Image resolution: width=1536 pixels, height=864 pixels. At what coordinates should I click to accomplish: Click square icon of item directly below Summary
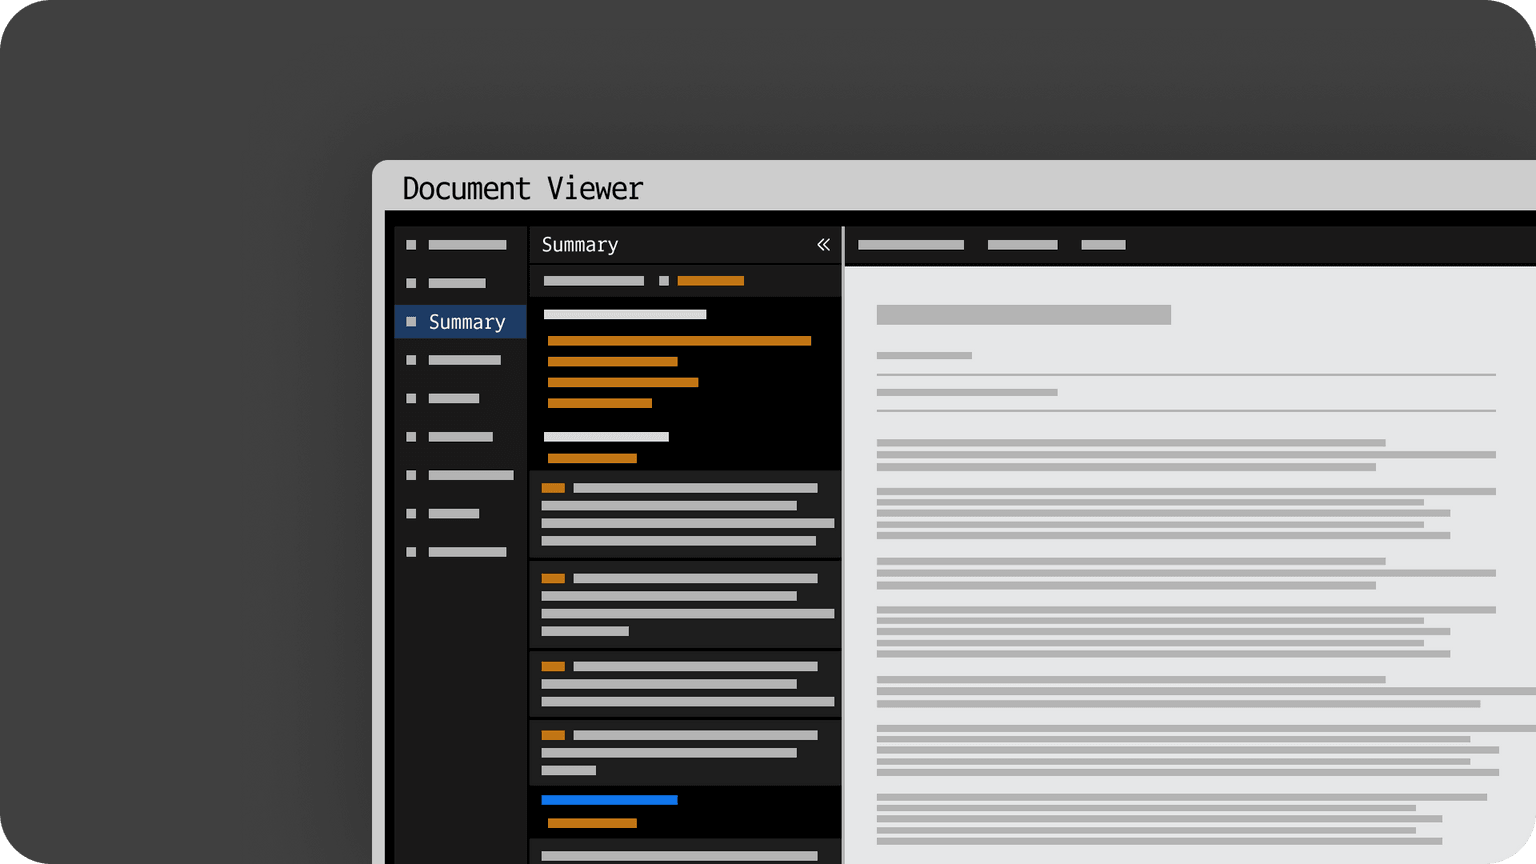[x=411, y=360]
